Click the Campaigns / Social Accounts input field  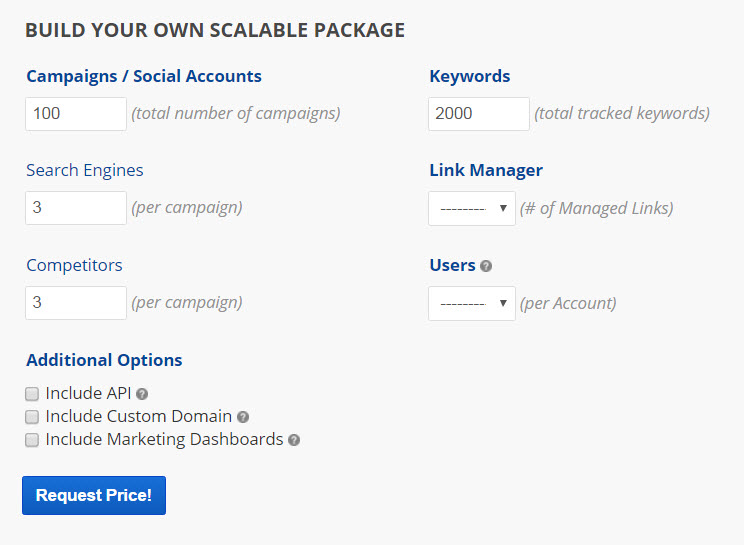point(76,114)
